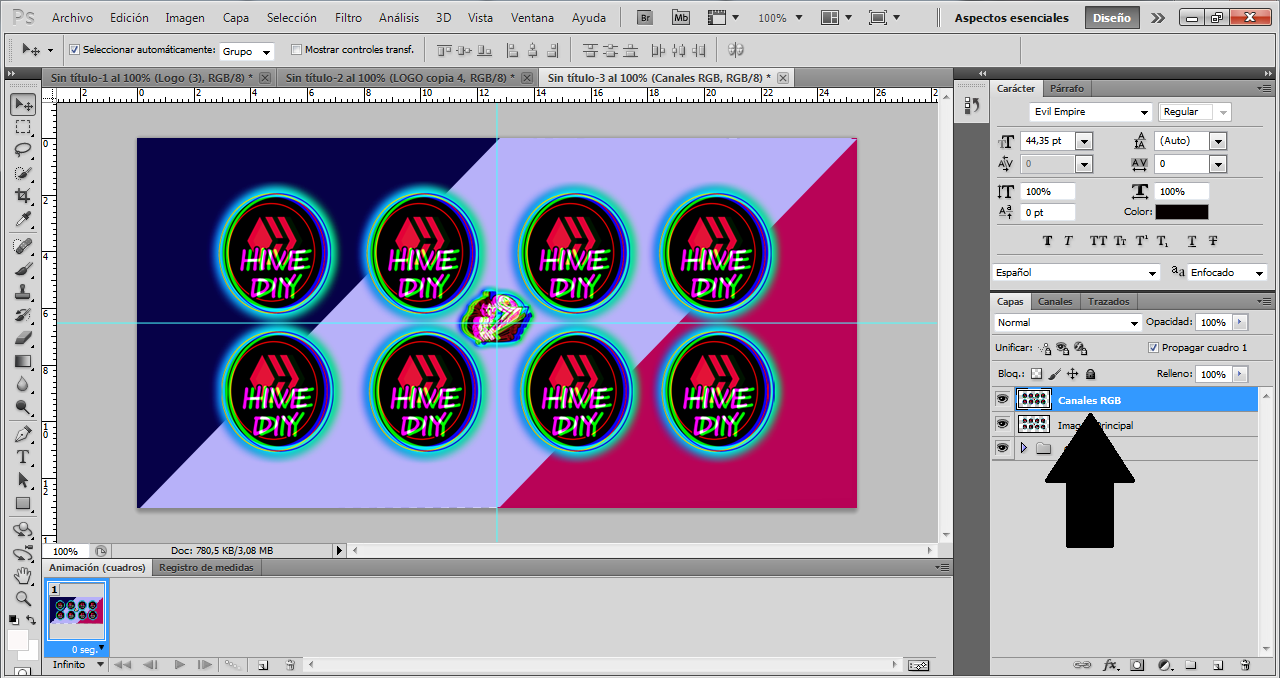Switch to the Trazados tab

[x=1108, y=301]
